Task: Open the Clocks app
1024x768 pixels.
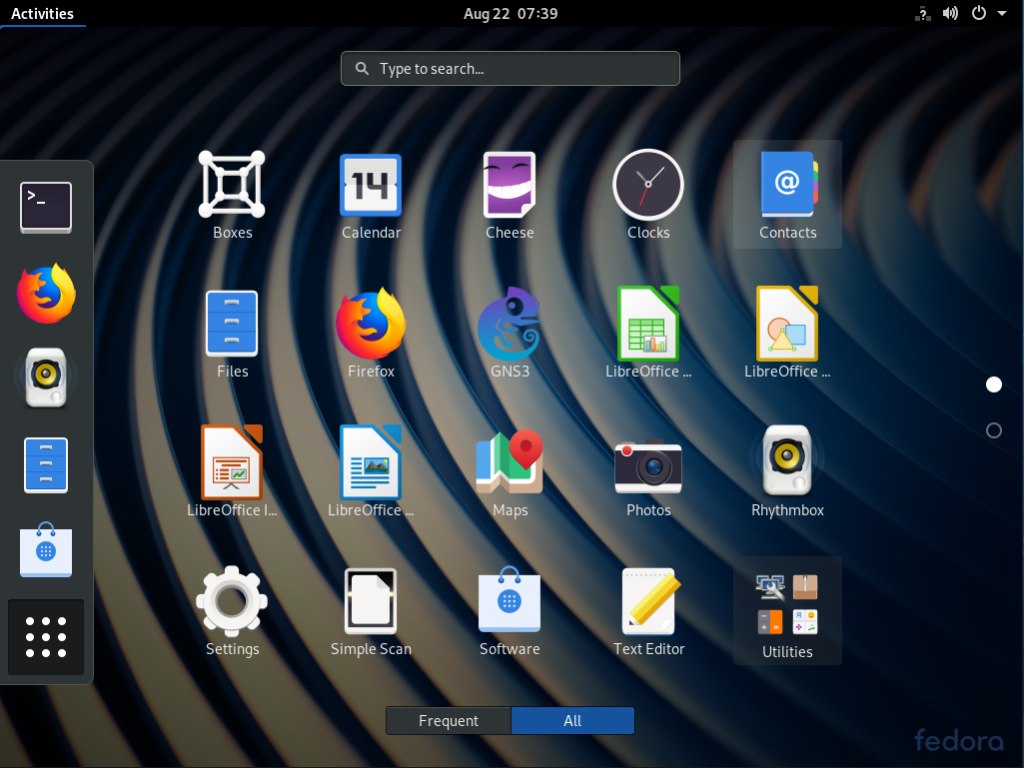Action: pyautogui.click(x=648, y=194)
